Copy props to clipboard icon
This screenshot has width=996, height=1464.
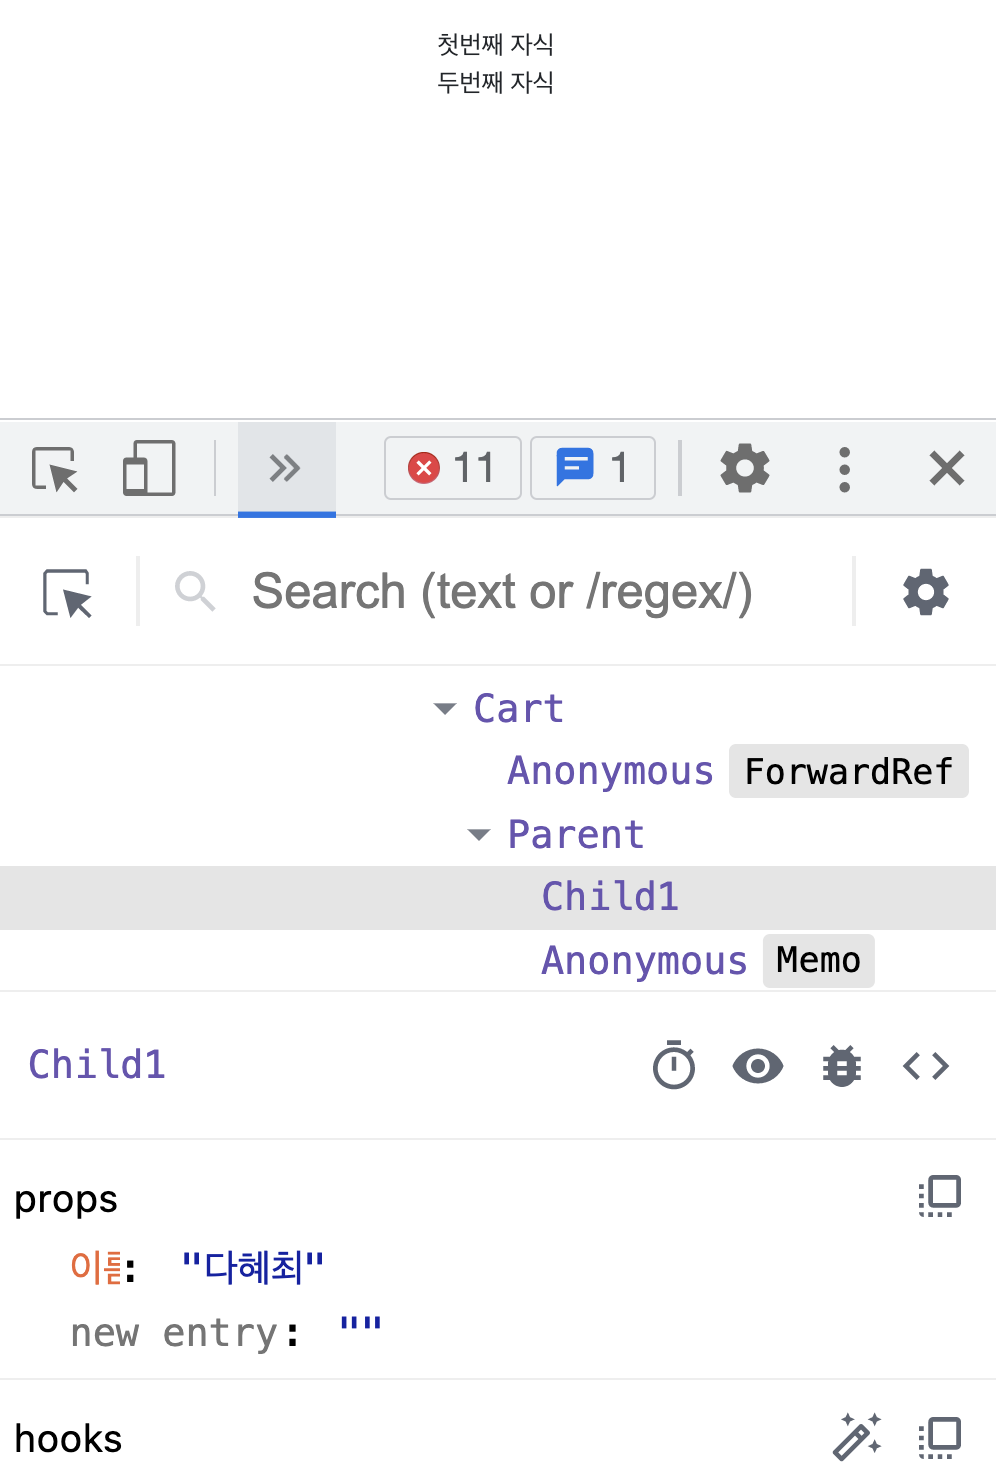click(x=940, y=1196)
